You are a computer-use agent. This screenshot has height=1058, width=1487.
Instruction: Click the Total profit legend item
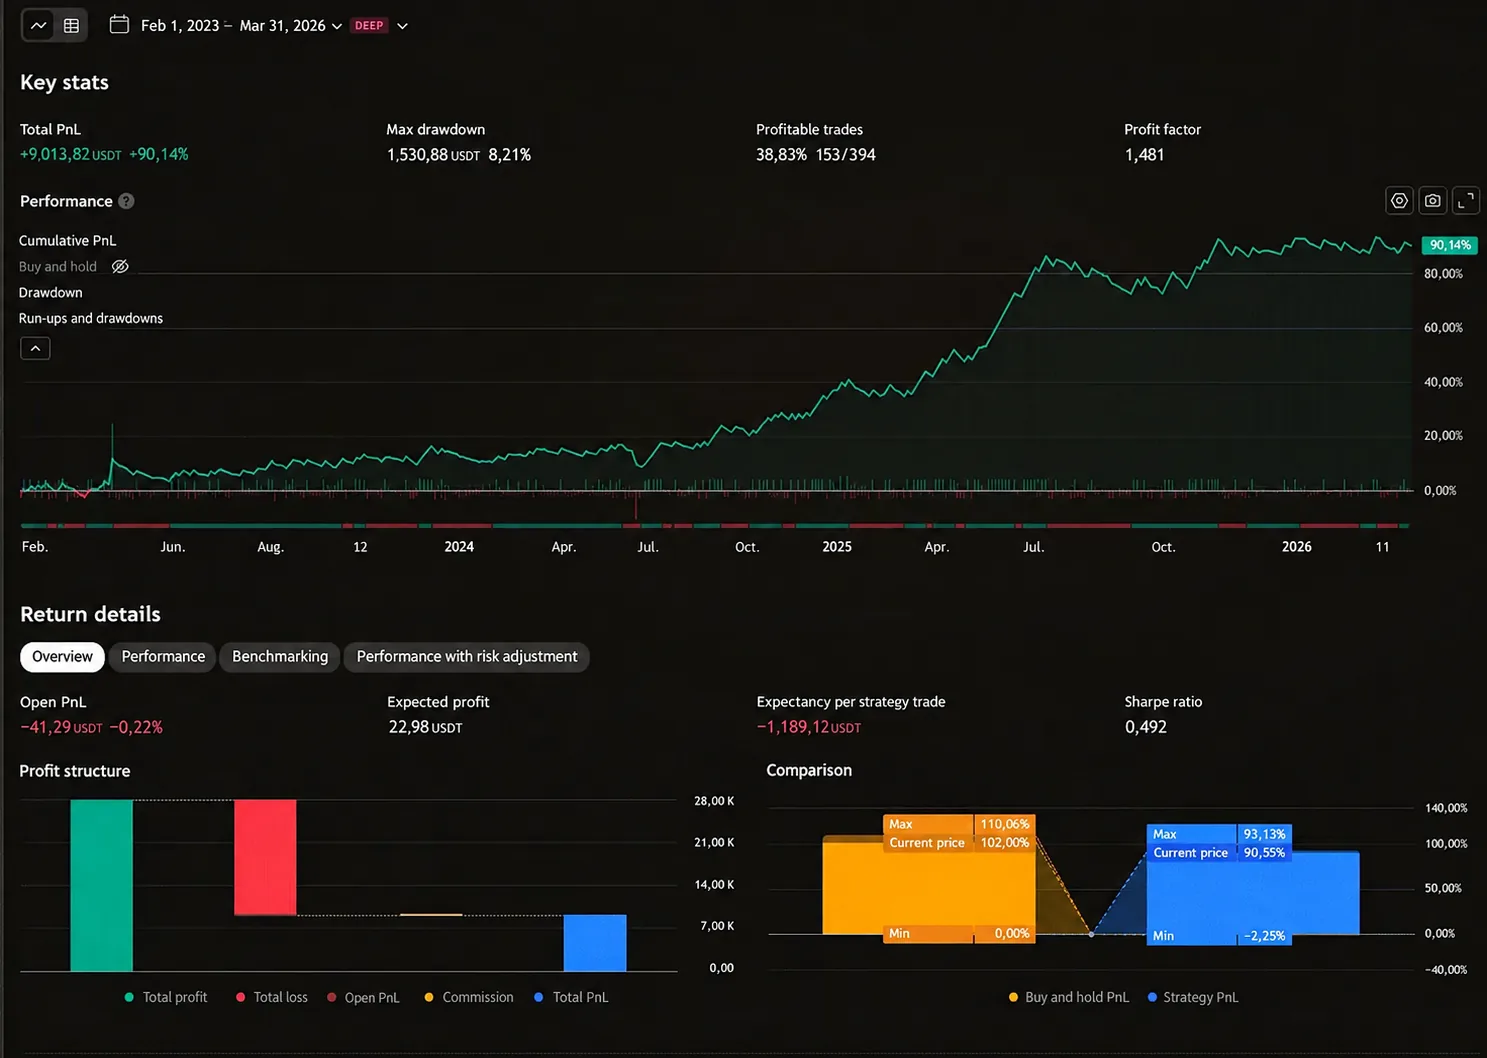[166, 998]
